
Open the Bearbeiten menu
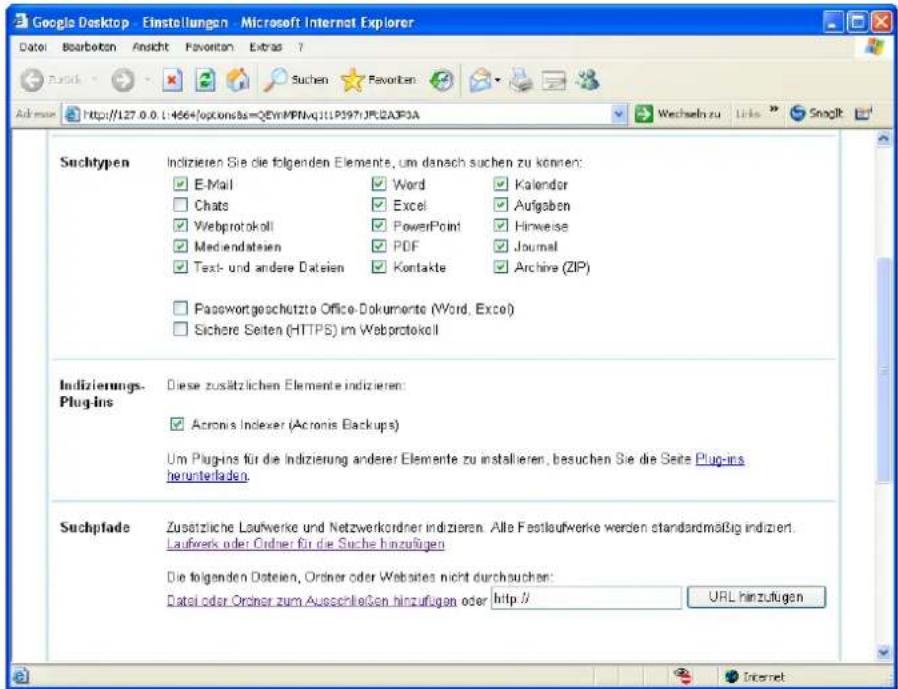point(89,47)
